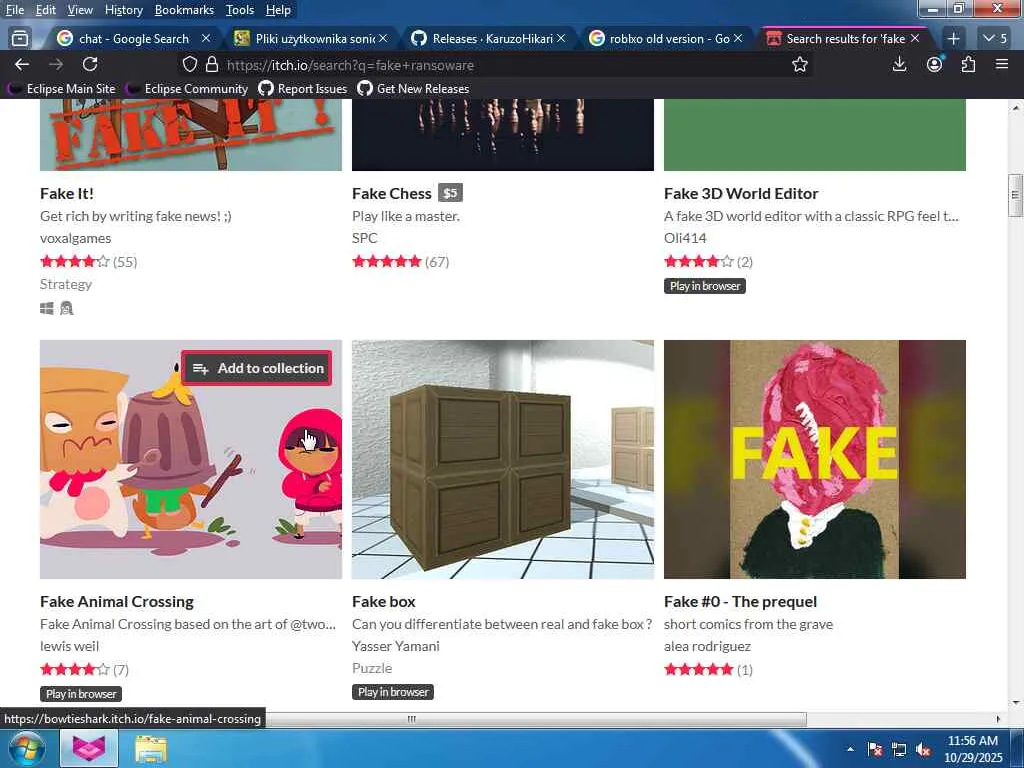
Task: Bookmark this page with the star
Action: (799, 64)
